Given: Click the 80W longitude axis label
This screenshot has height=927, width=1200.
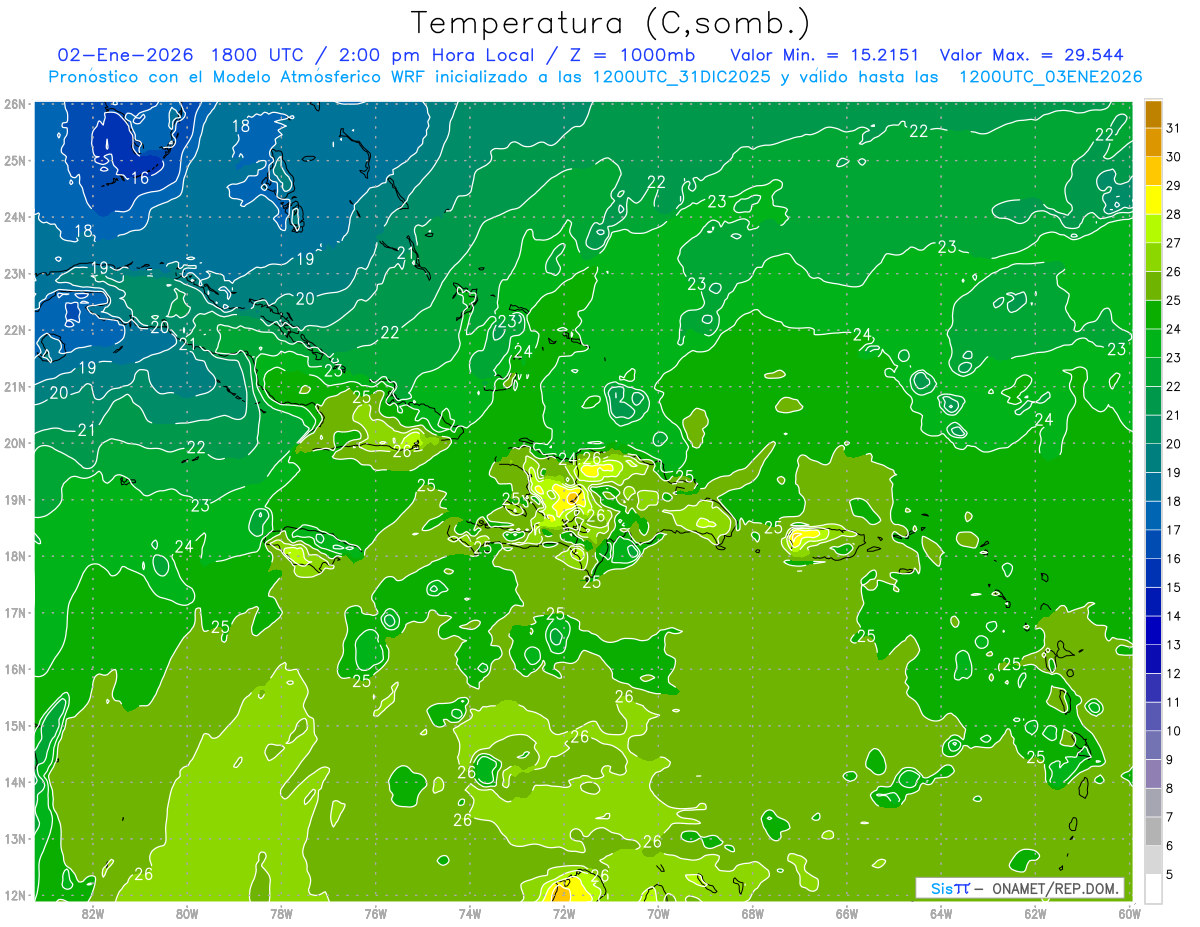Looking at the screenshot, I should [186, 913].
